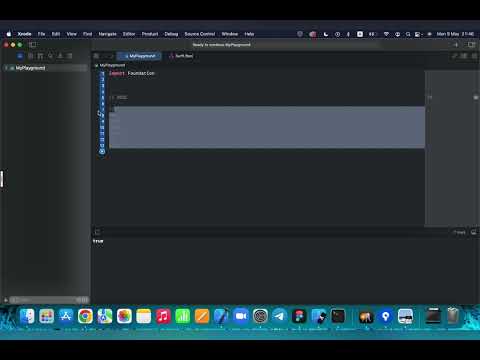
Task: Click the date and time in menu bar
Action: tap(455, 34)
